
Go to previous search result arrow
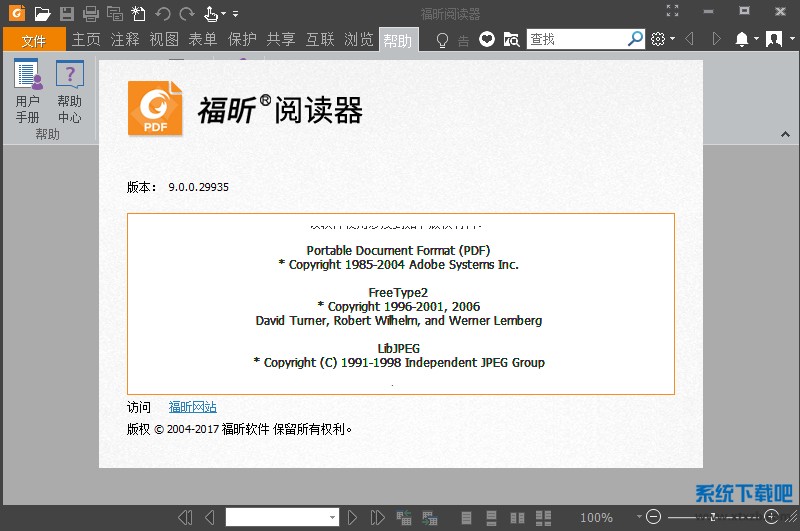pyautogui.click(x=689, y=39)
